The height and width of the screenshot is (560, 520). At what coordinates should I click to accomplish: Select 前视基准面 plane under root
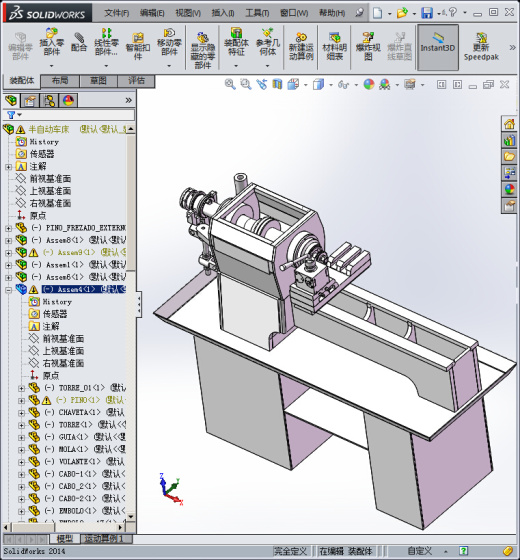click(50, 179)
